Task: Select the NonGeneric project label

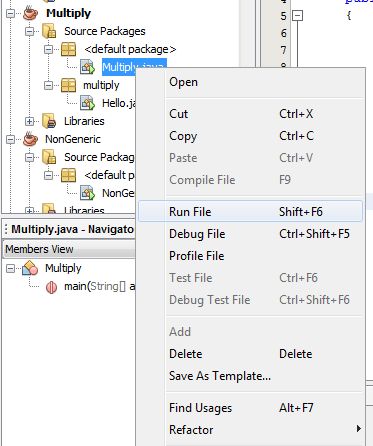Action: click(x=73, y=139)
